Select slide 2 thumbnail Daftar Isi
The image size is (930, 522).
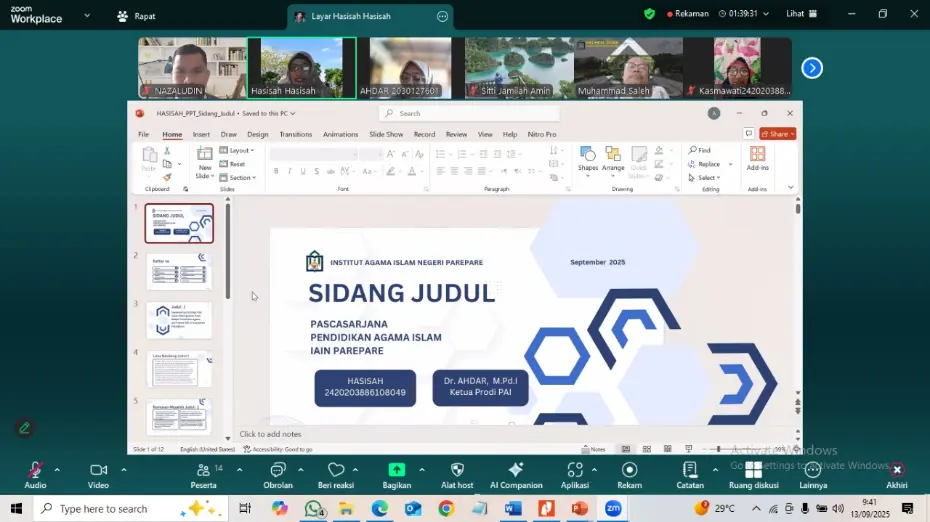pyautogui.click(x=179, y=272)
